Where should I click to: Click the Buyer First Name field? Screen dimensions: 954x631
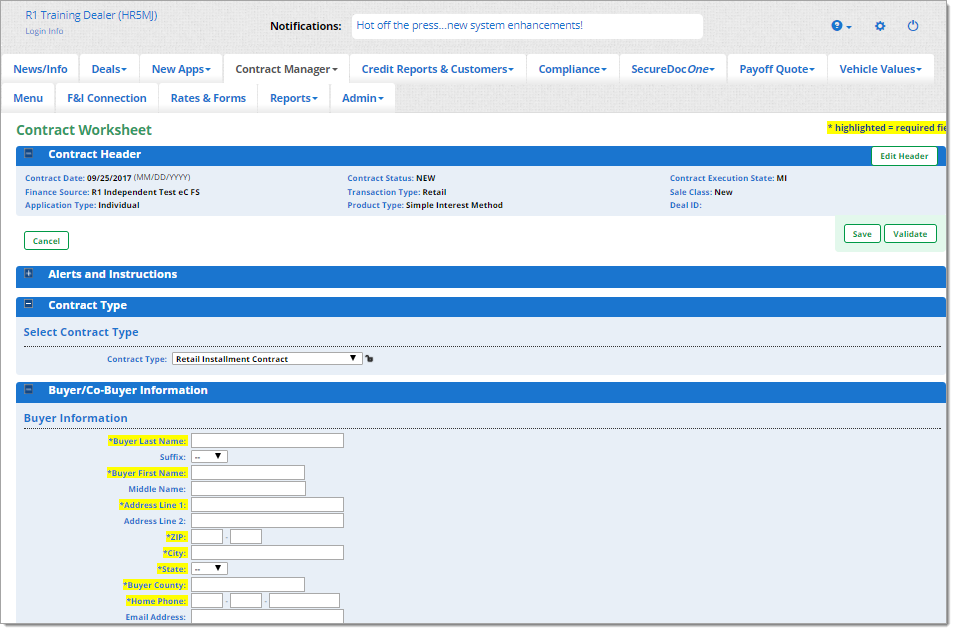click(248, 473)
